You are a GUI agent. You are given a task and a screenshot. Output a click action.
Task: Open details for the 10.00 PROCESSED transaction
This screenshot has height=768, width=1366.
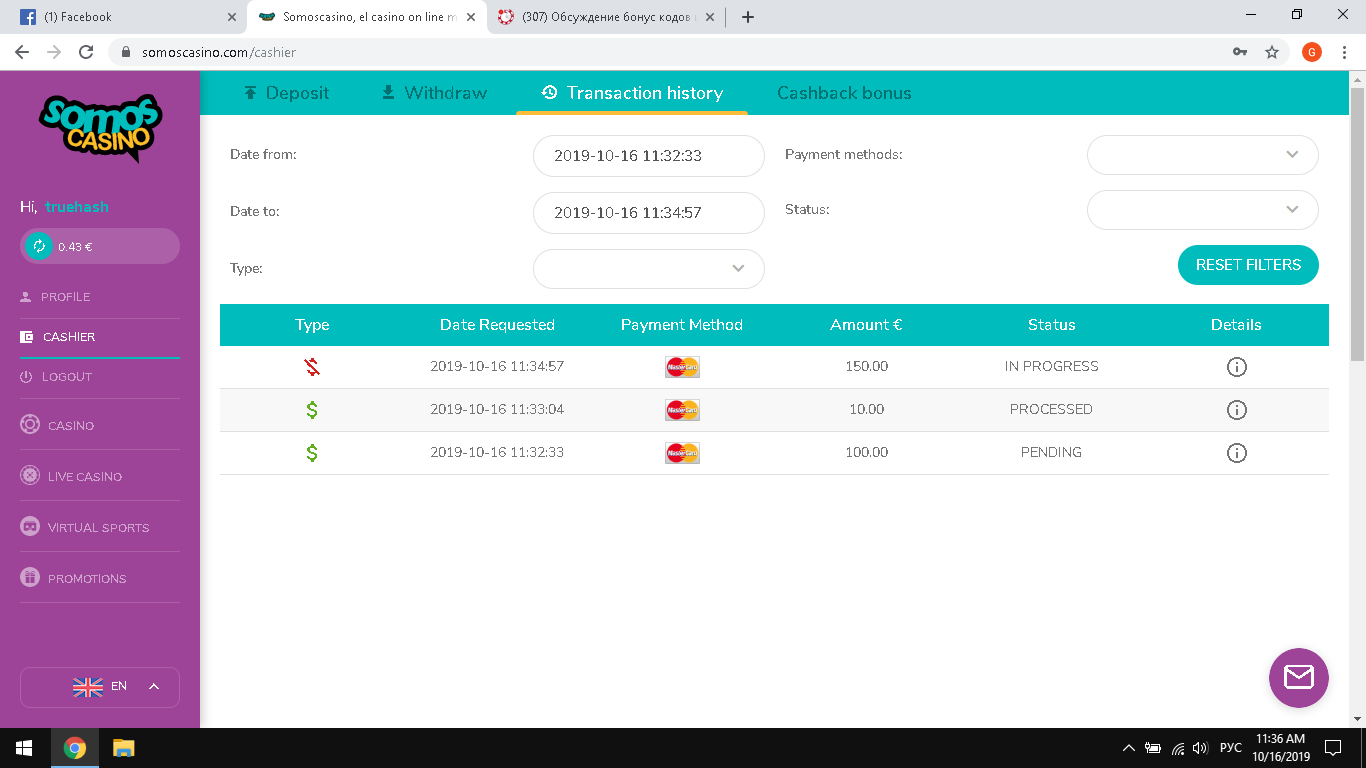pos(1236,410)
